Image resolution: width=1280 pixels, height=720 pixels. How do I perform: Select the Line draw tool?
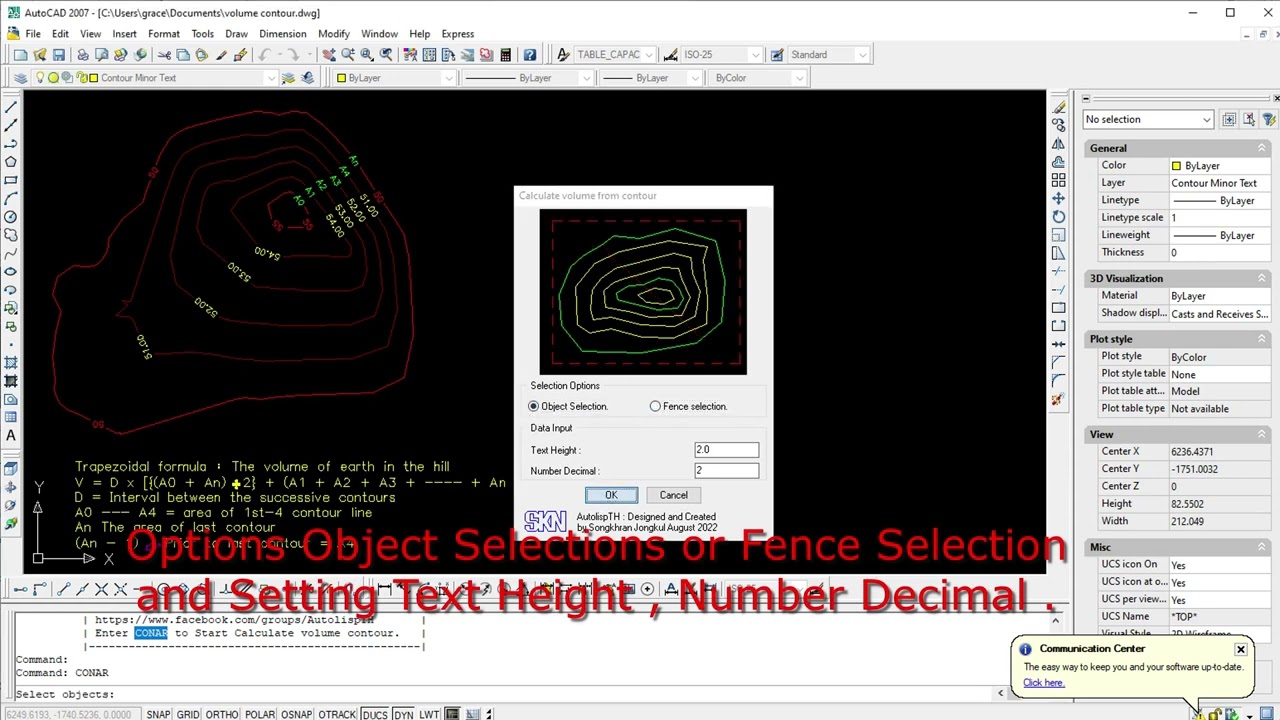pos(11,108)
